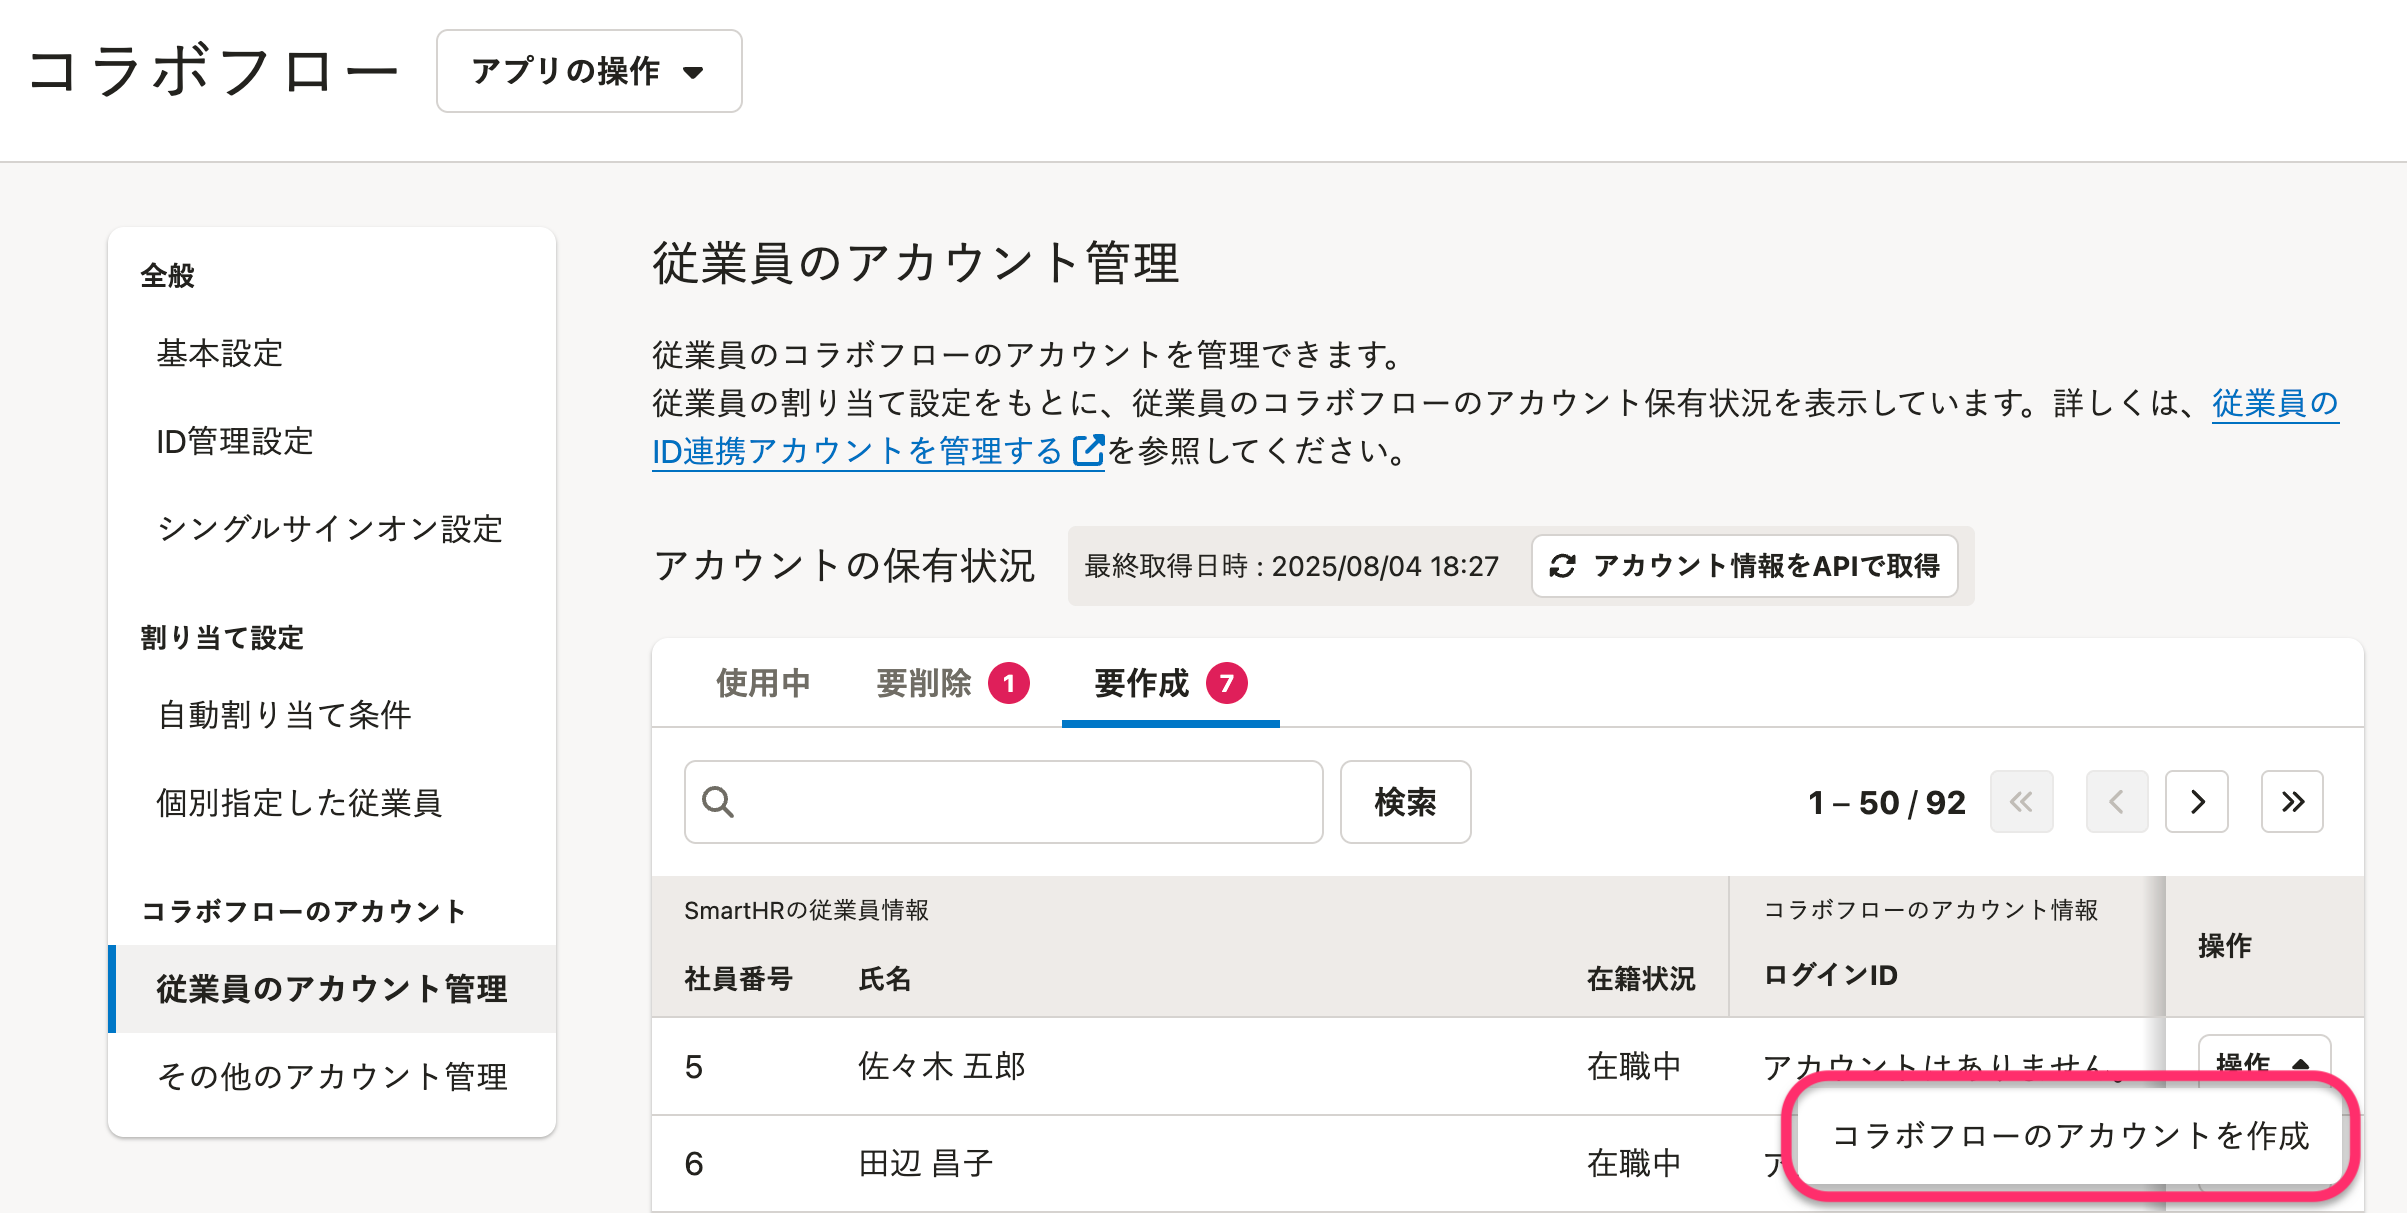Go to first page with double-left arrows
Screen dimensions: 2407x1213
[2021, 801]
